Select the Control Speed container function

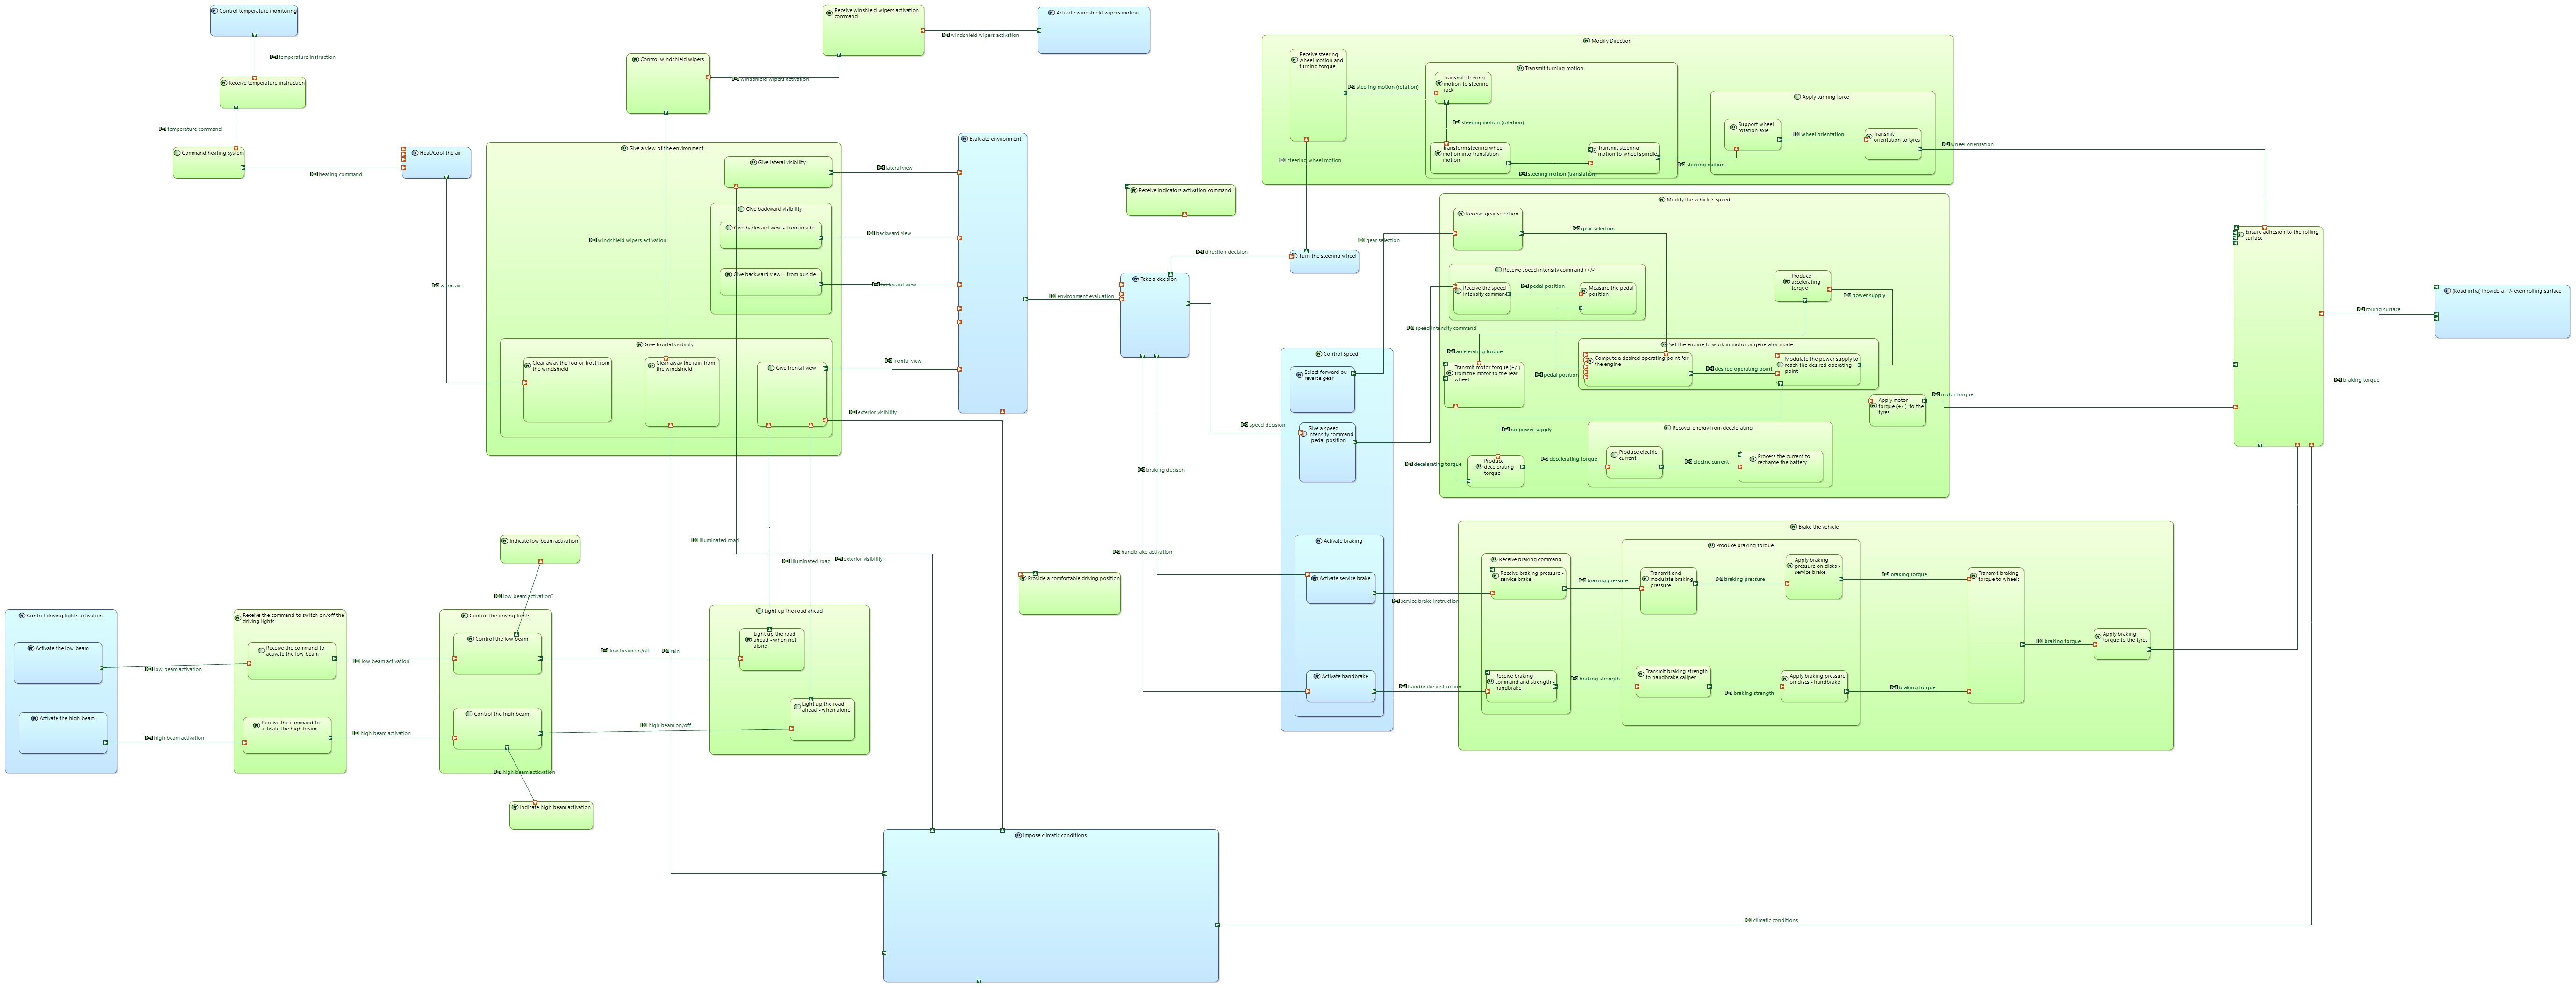click(x=1337, y=540)
